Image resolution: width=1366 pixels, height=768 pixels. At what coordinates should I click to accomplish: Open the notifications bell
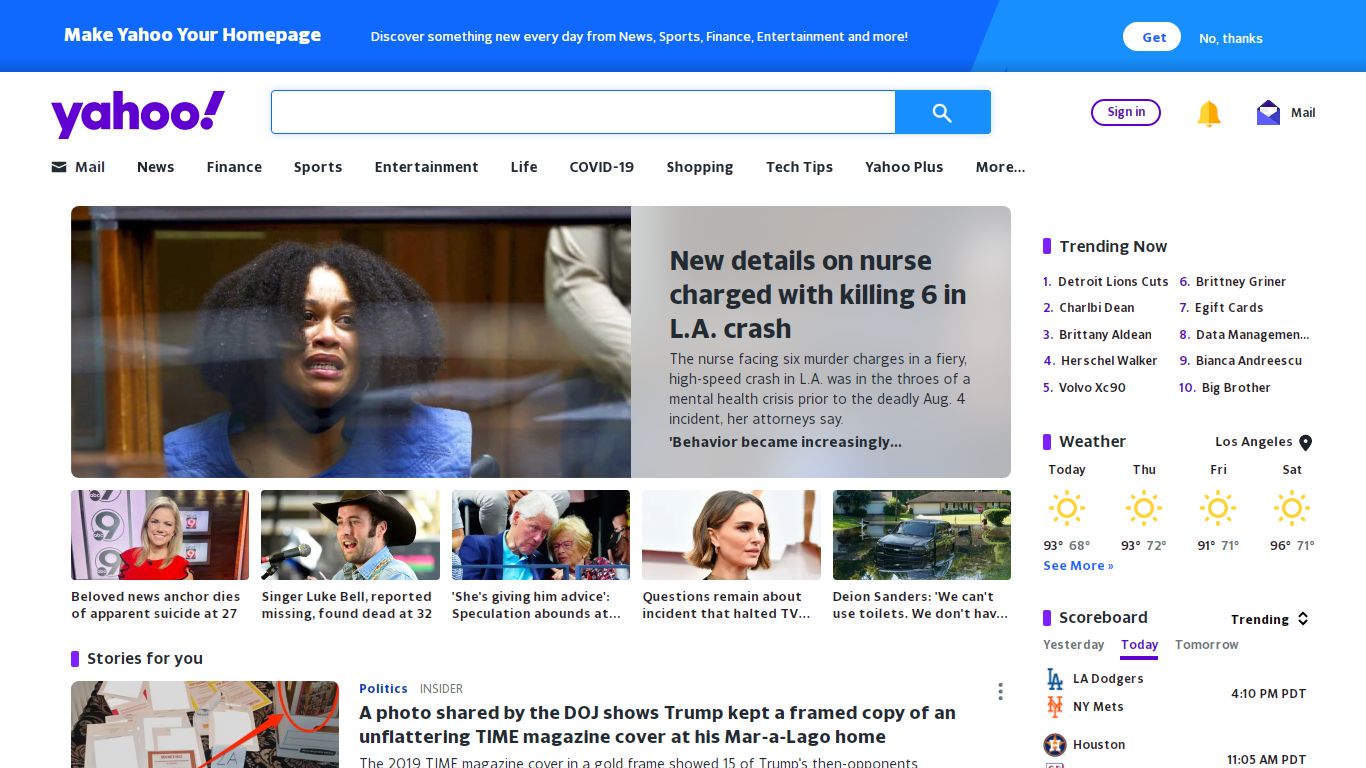(1209, 113)
